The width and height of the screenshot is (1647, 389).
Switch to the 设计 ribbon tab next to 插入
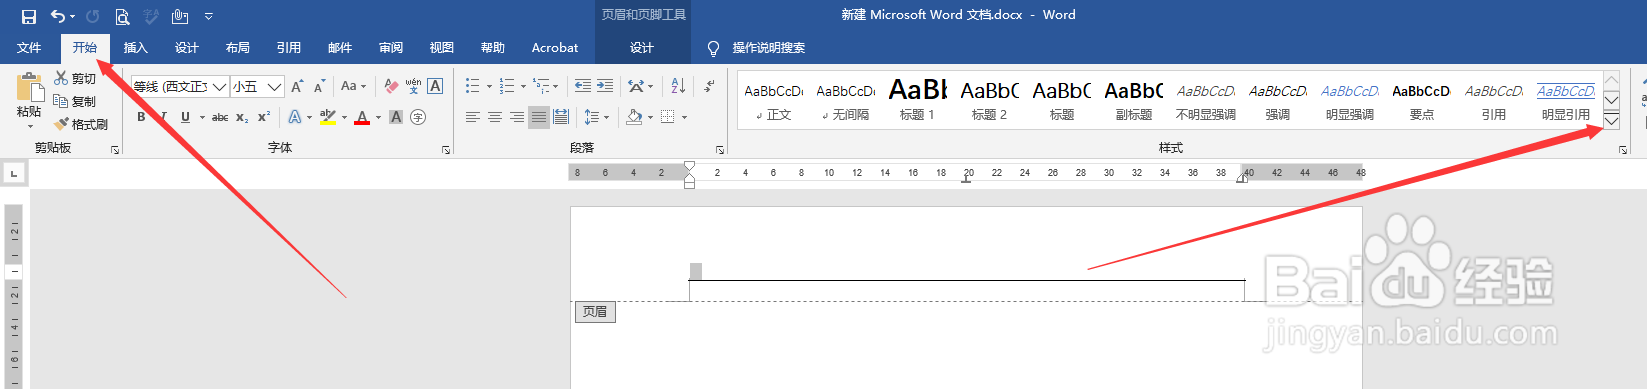click(x=187, y=48)
